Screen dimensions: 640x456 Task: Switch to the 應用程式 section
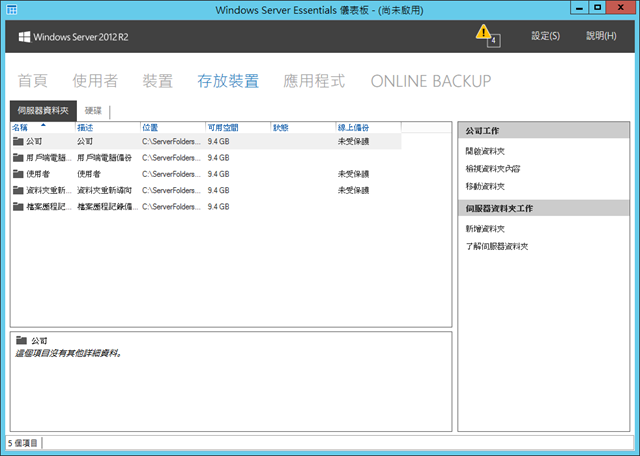tap(314, 81)
